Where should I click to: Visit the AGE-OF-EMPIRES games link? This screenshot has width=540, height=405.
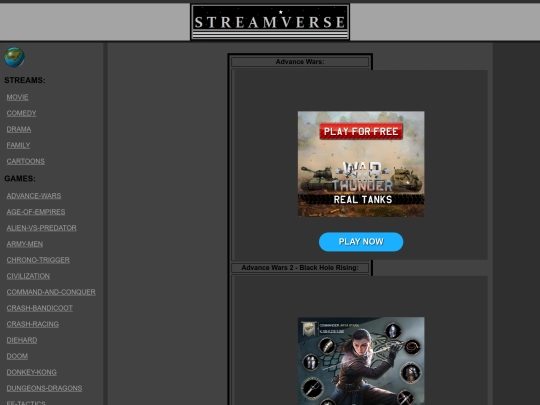(36, 212)
